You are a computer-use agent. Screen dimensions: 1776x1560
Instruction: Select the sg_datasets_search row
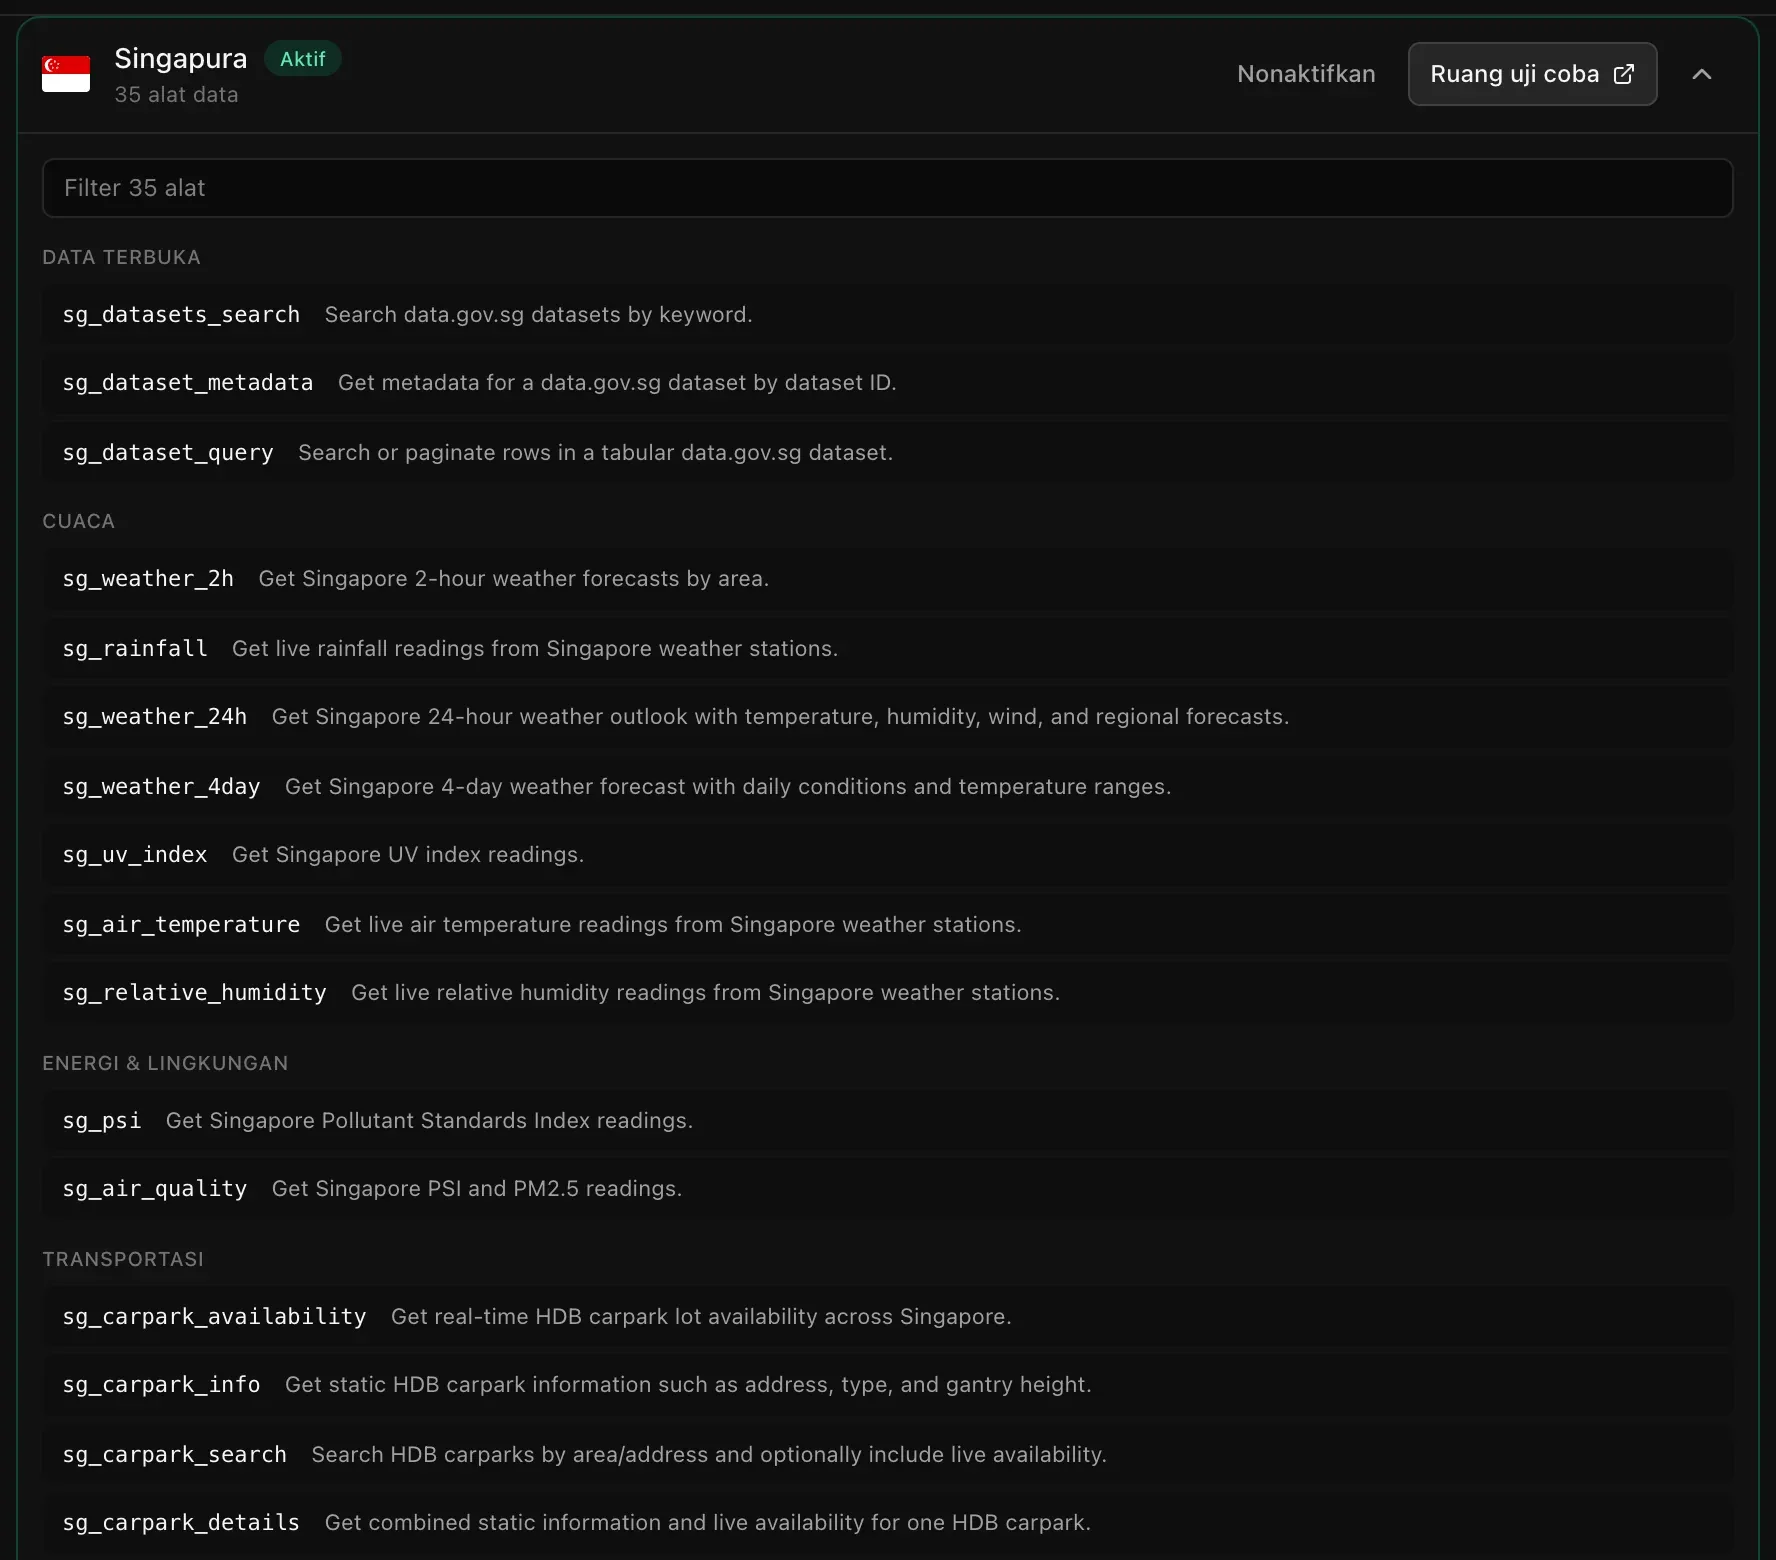coord(888,314)
